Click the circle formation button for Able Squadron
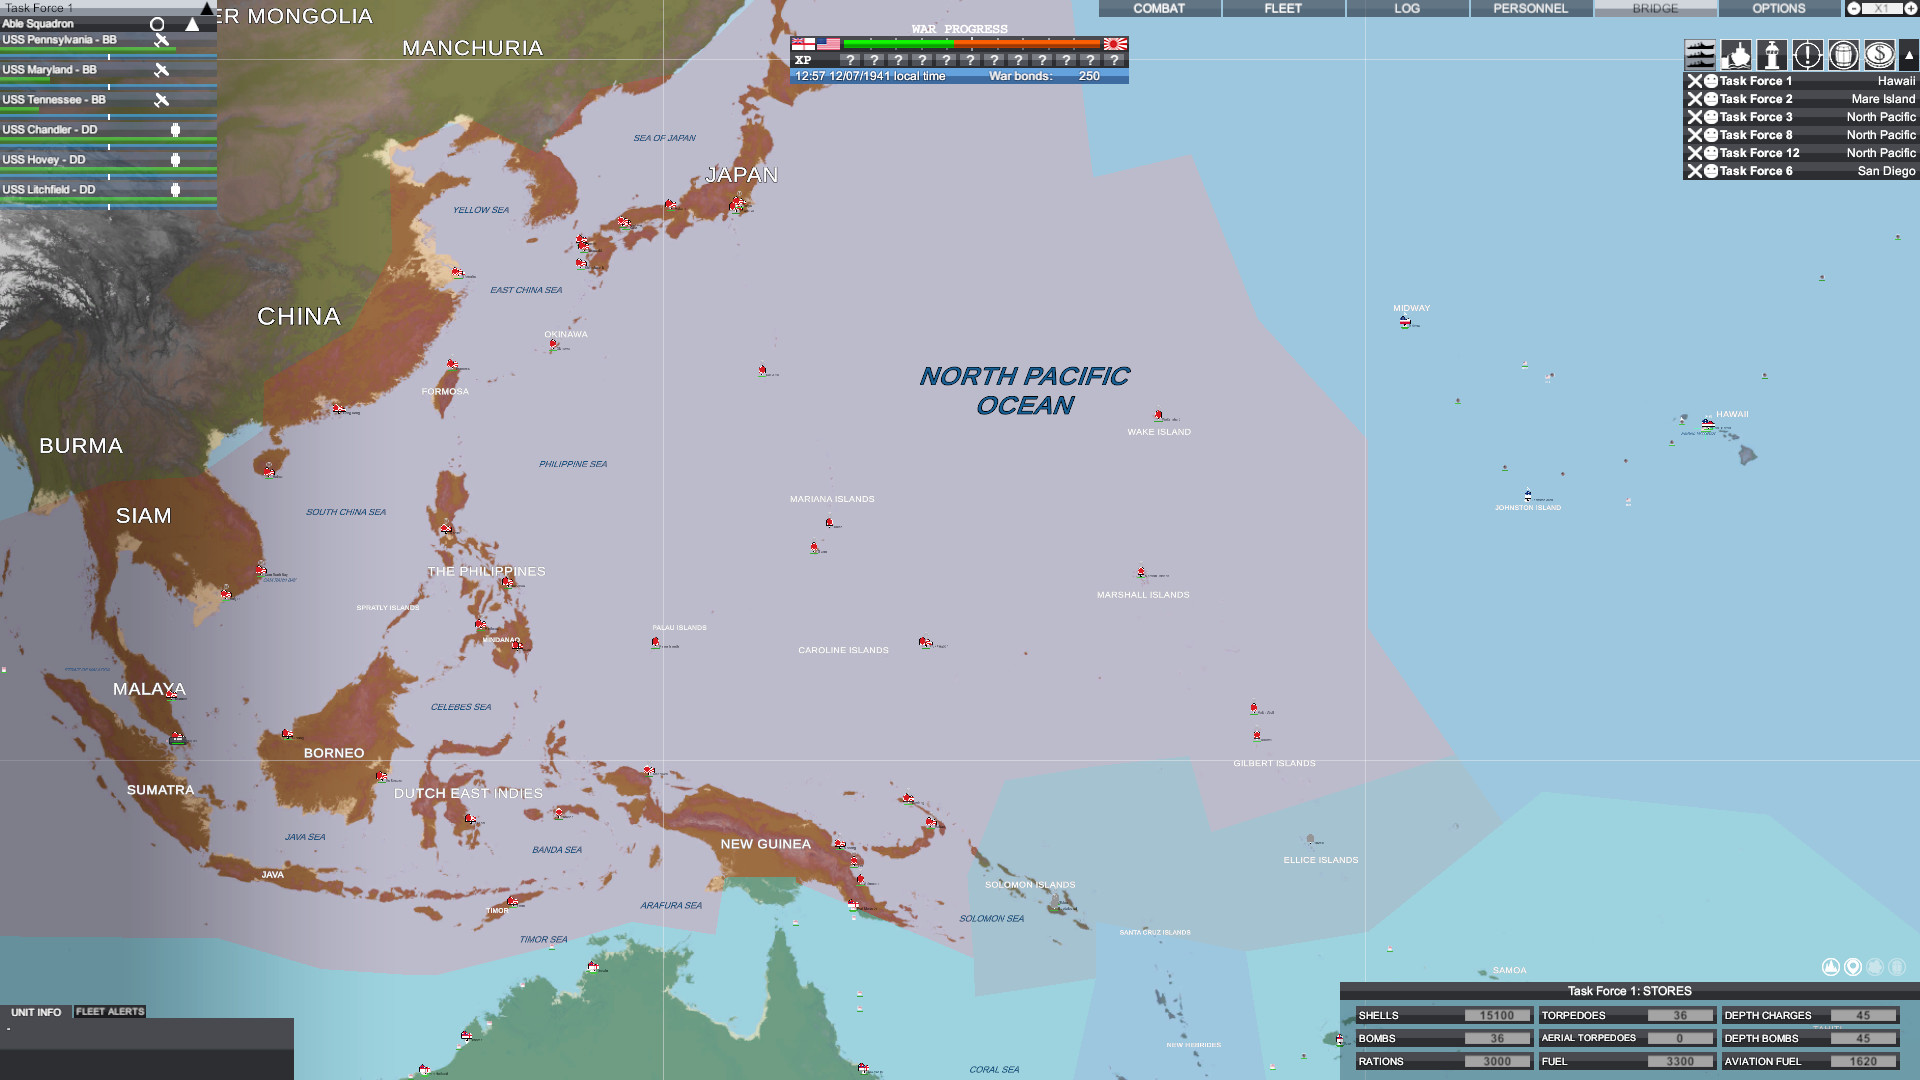This screenshot has width=1920, height=1080. pos(157,24)
